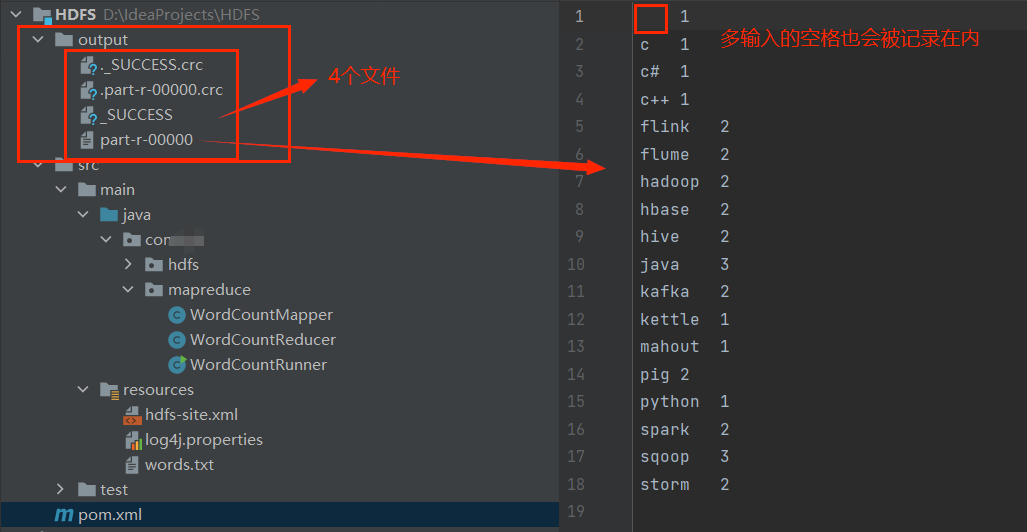This screenshot has height=532, width=1027.
Task: Collapse the java source folder chevron
Action: click(x=83, y=215)
